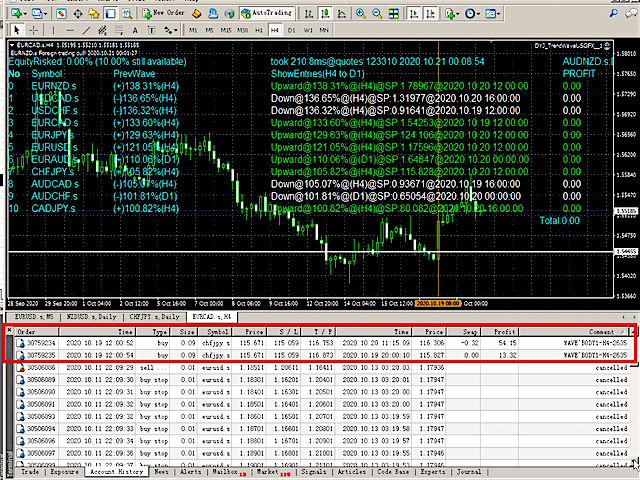The height and width of the screenshot is (480, 640).
Task: Select the Crosshair cursor tool
Action: (x=34, y=31)
